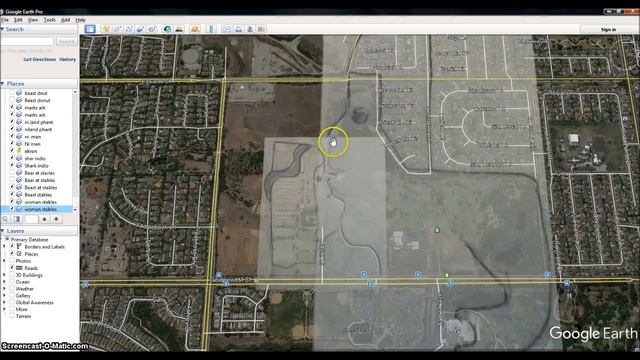Expand the Photos layer
Viewport: 640px width, 360px height.
point(4,261)
